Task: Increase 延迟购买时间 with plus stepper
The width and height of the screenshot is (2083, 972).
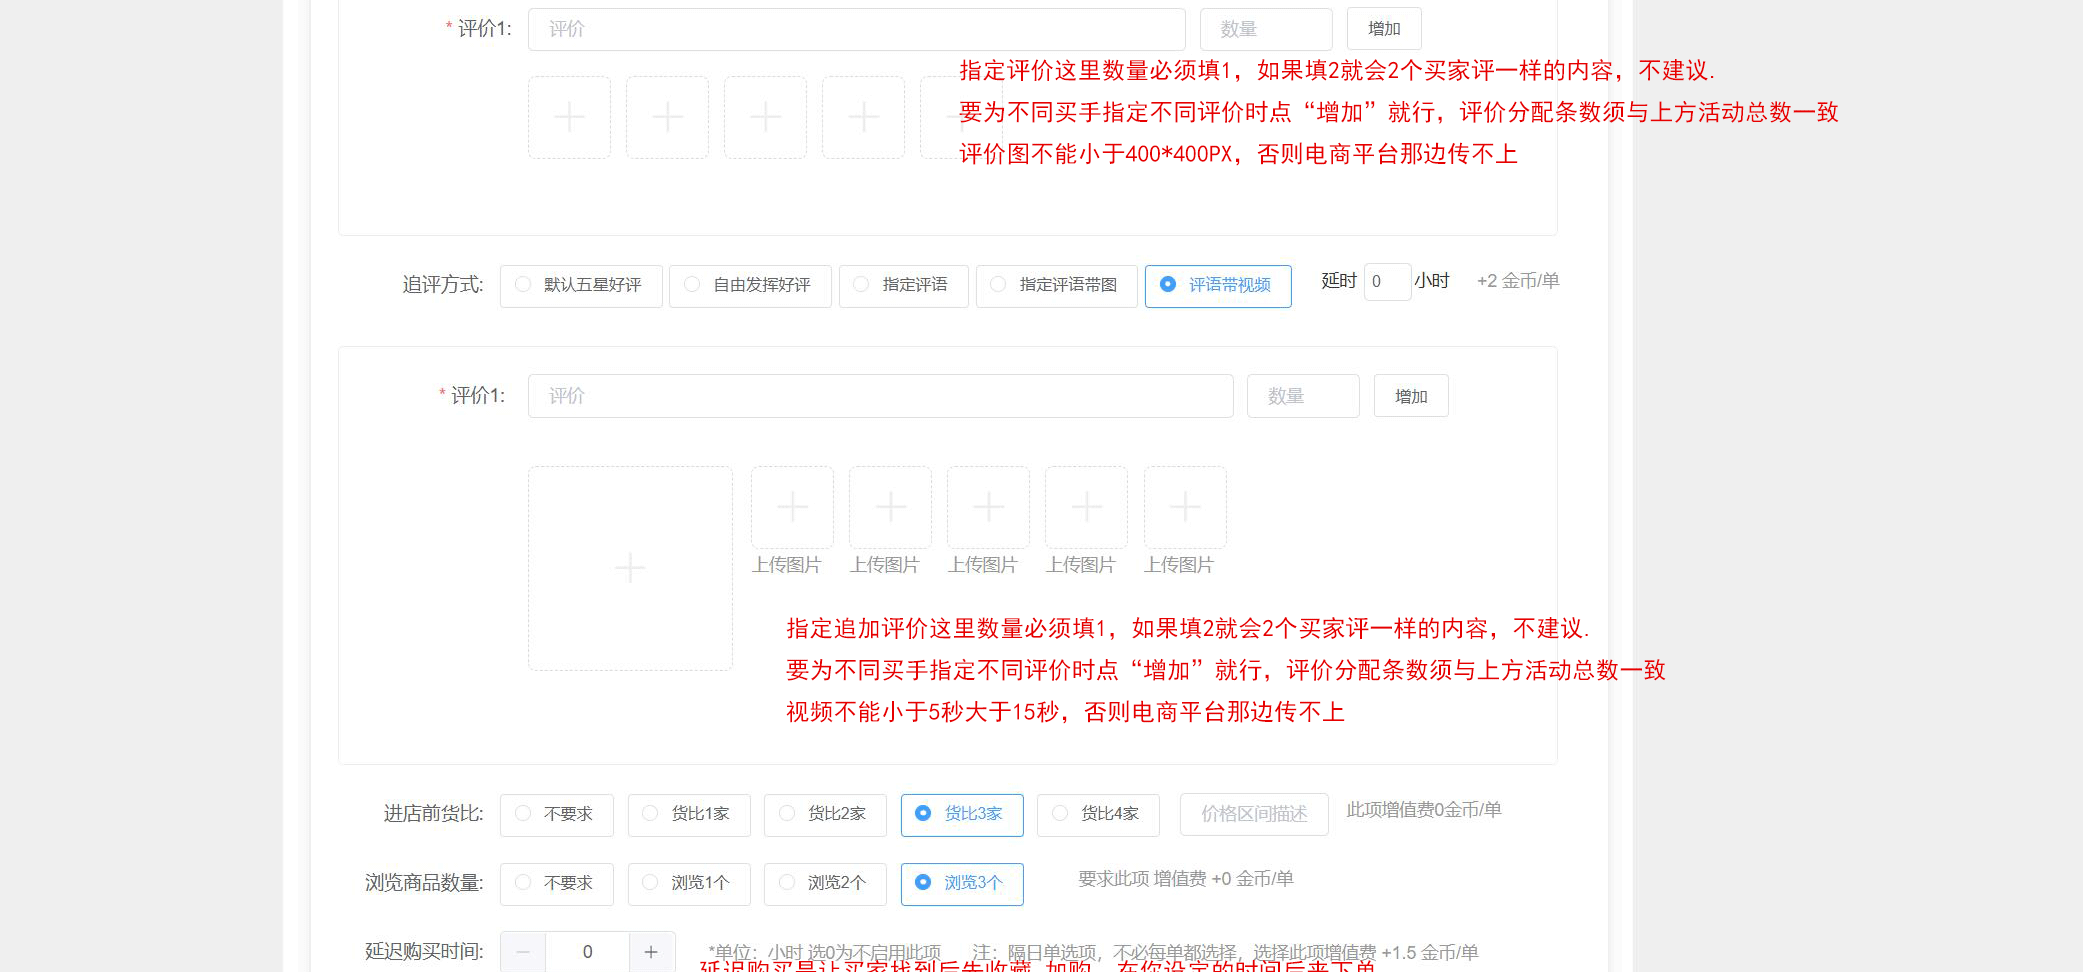Action: click(651, 952)
